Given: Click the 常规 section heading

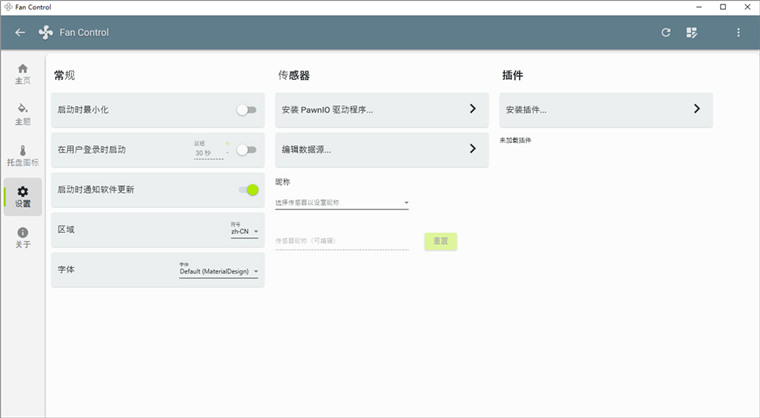Looking at the screenshot, I should pos(64,75).
